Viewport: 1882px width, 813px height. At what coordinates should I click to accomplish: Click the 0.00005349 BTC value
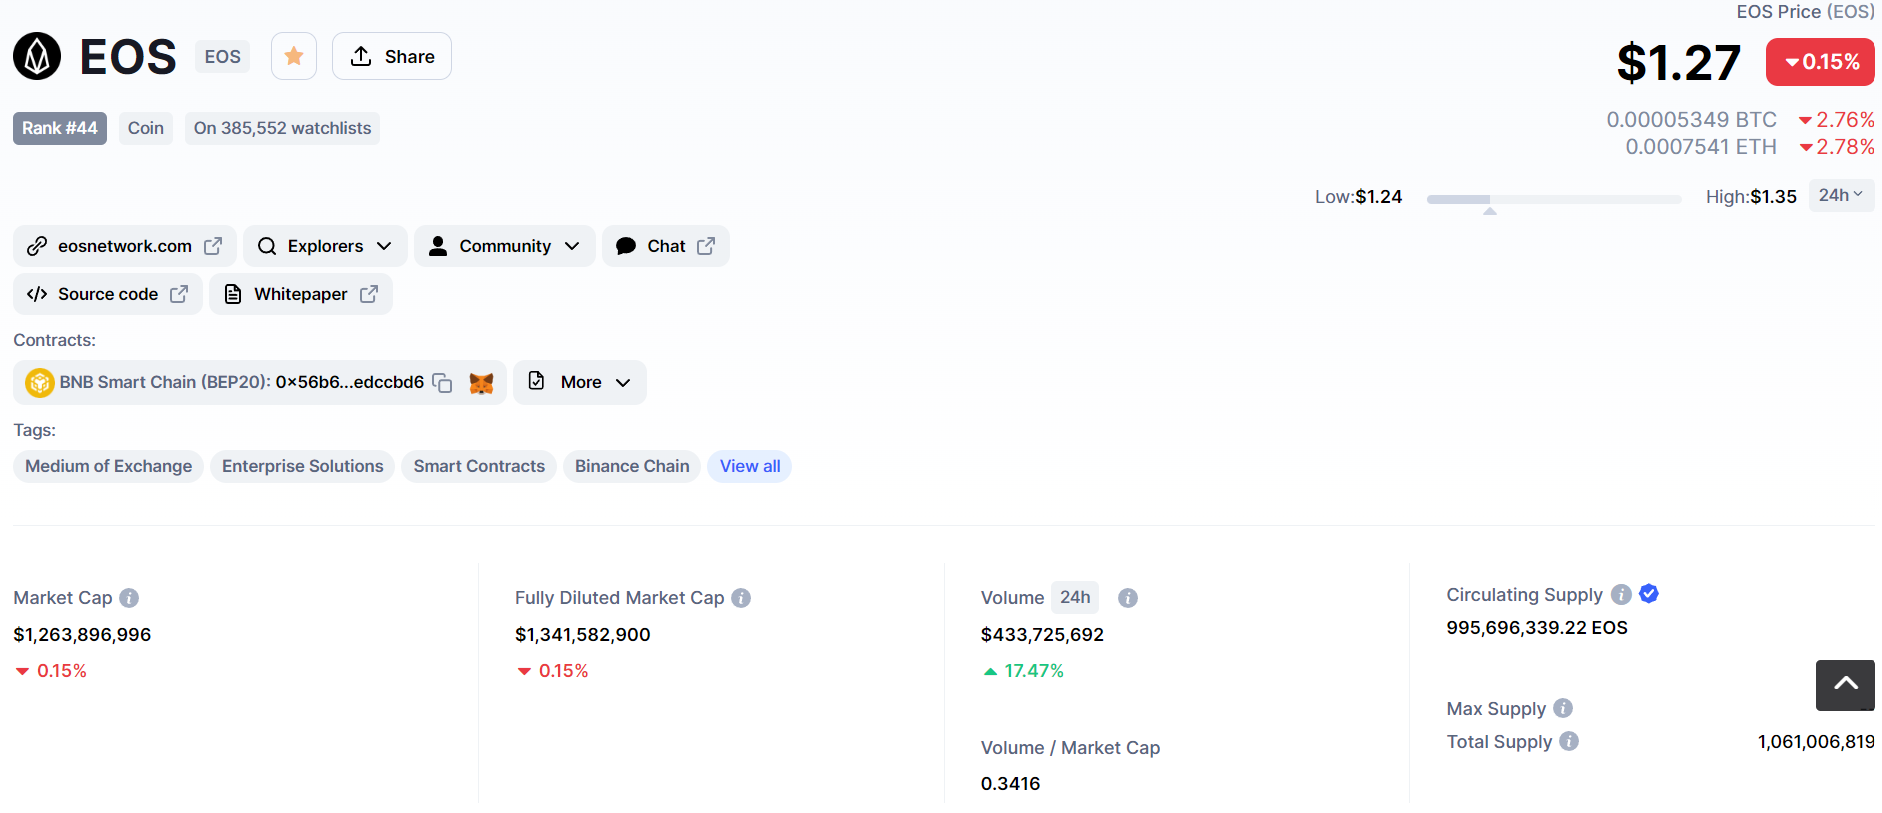(1692, 120)
